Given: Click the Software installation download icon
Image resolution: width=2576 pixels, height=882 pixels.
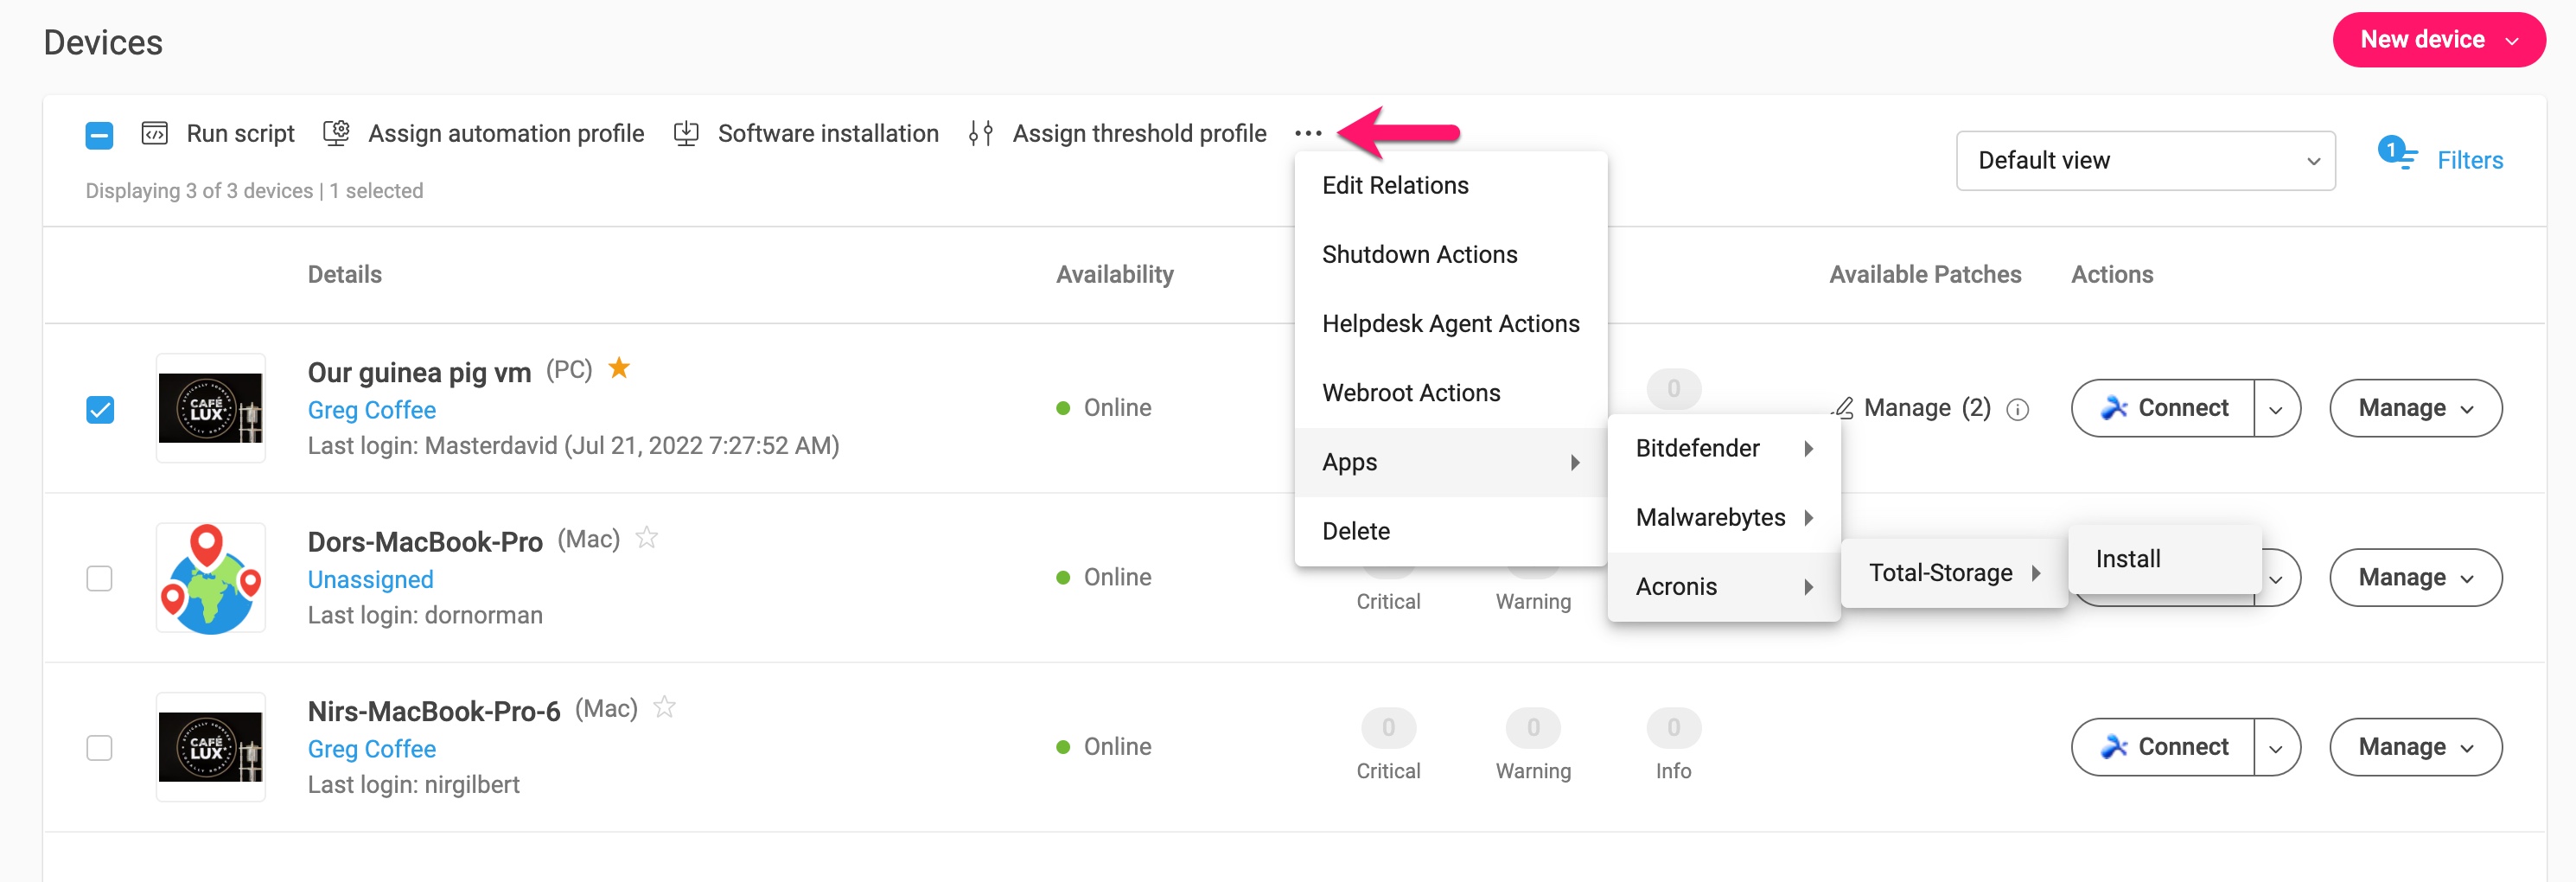Looking at the screenshot, I should pos(686,133).
